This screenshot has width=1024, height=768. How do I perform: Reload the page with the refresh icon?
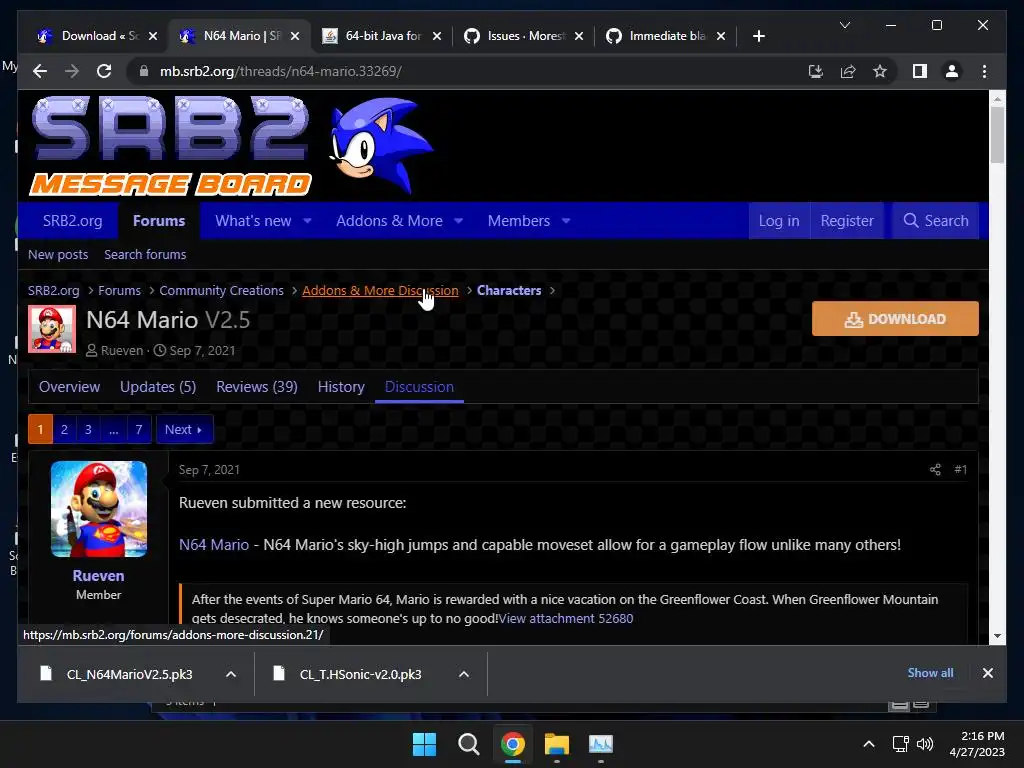(104, 71)
